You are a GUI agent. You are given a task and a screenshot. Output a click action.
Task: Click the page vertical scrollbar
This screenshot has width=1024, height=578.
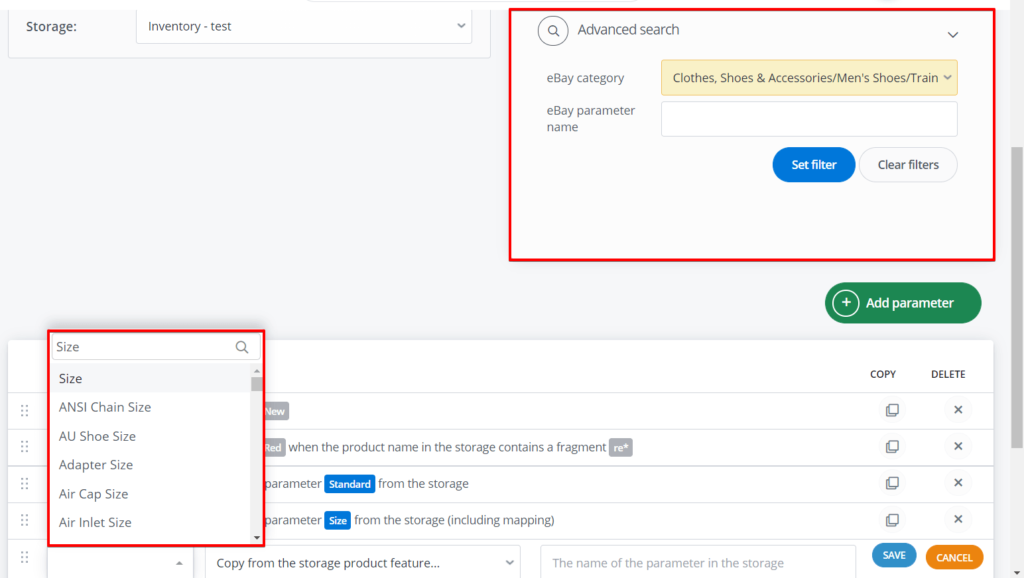(x=1017, y=297)
